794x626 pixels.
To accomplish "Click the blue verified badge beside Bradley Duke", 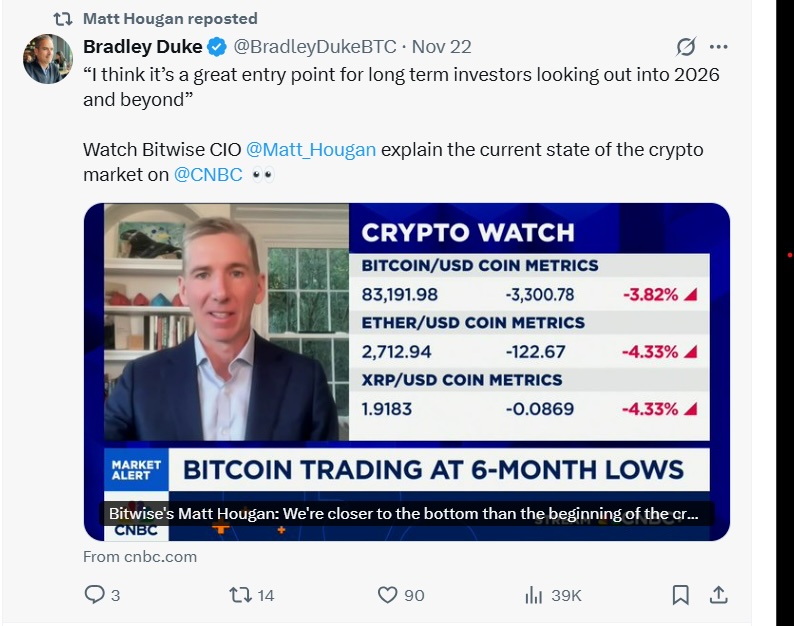I will [x=217, y=47].
